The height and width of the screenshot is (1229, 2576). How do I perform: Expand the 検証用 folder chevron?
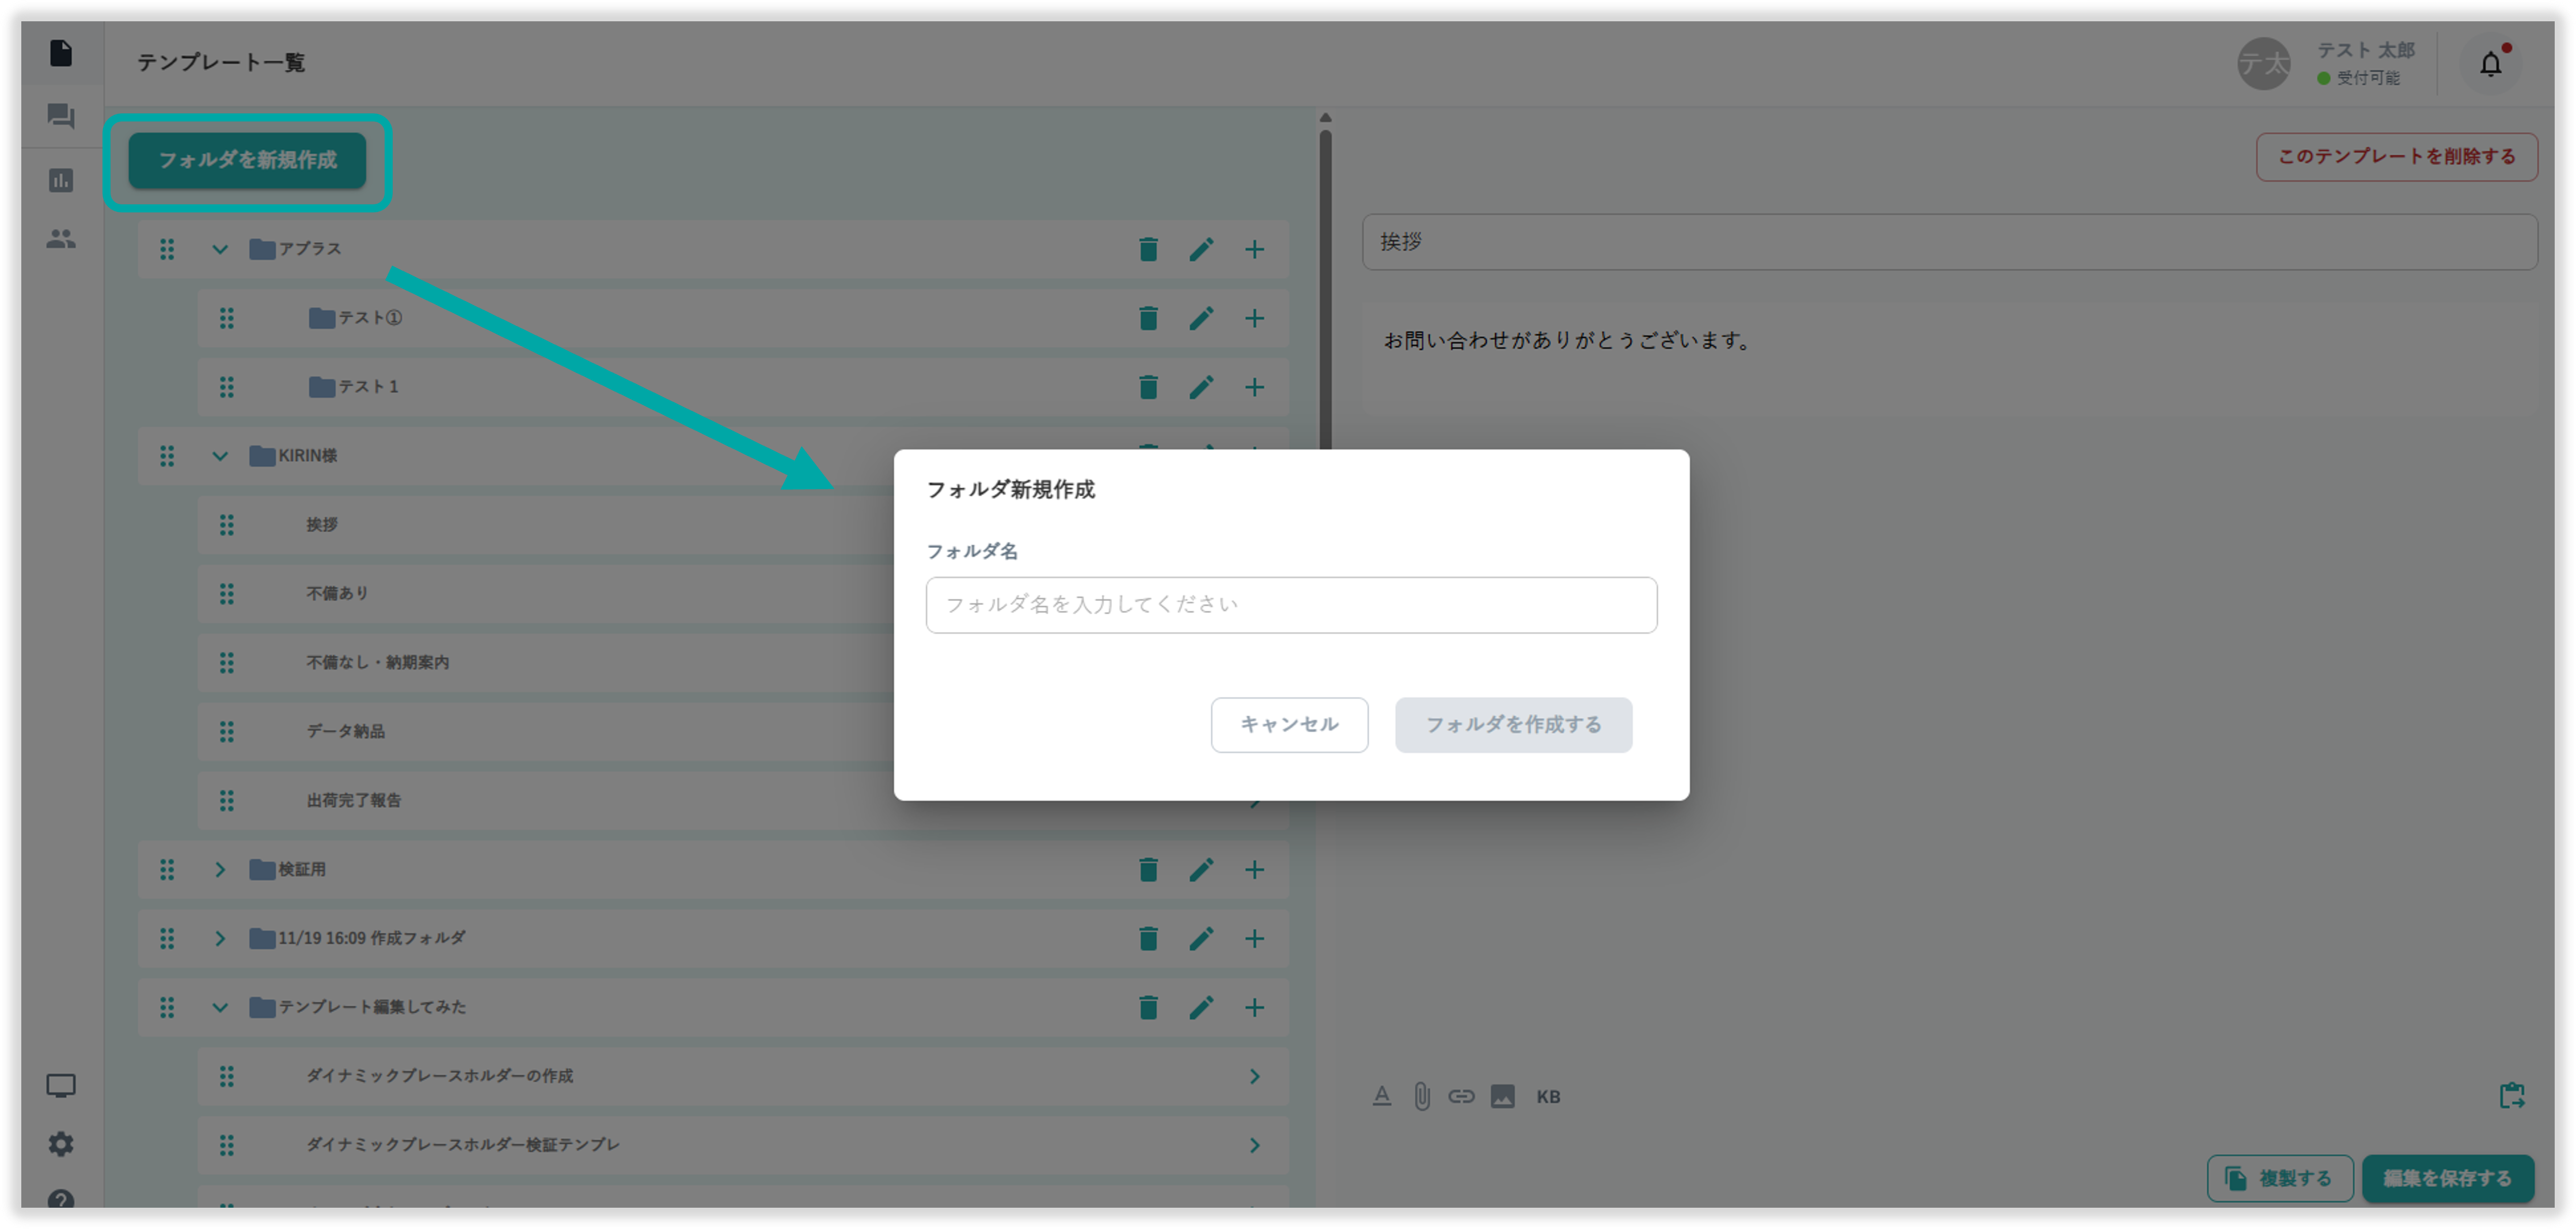[x=220, y=869]
